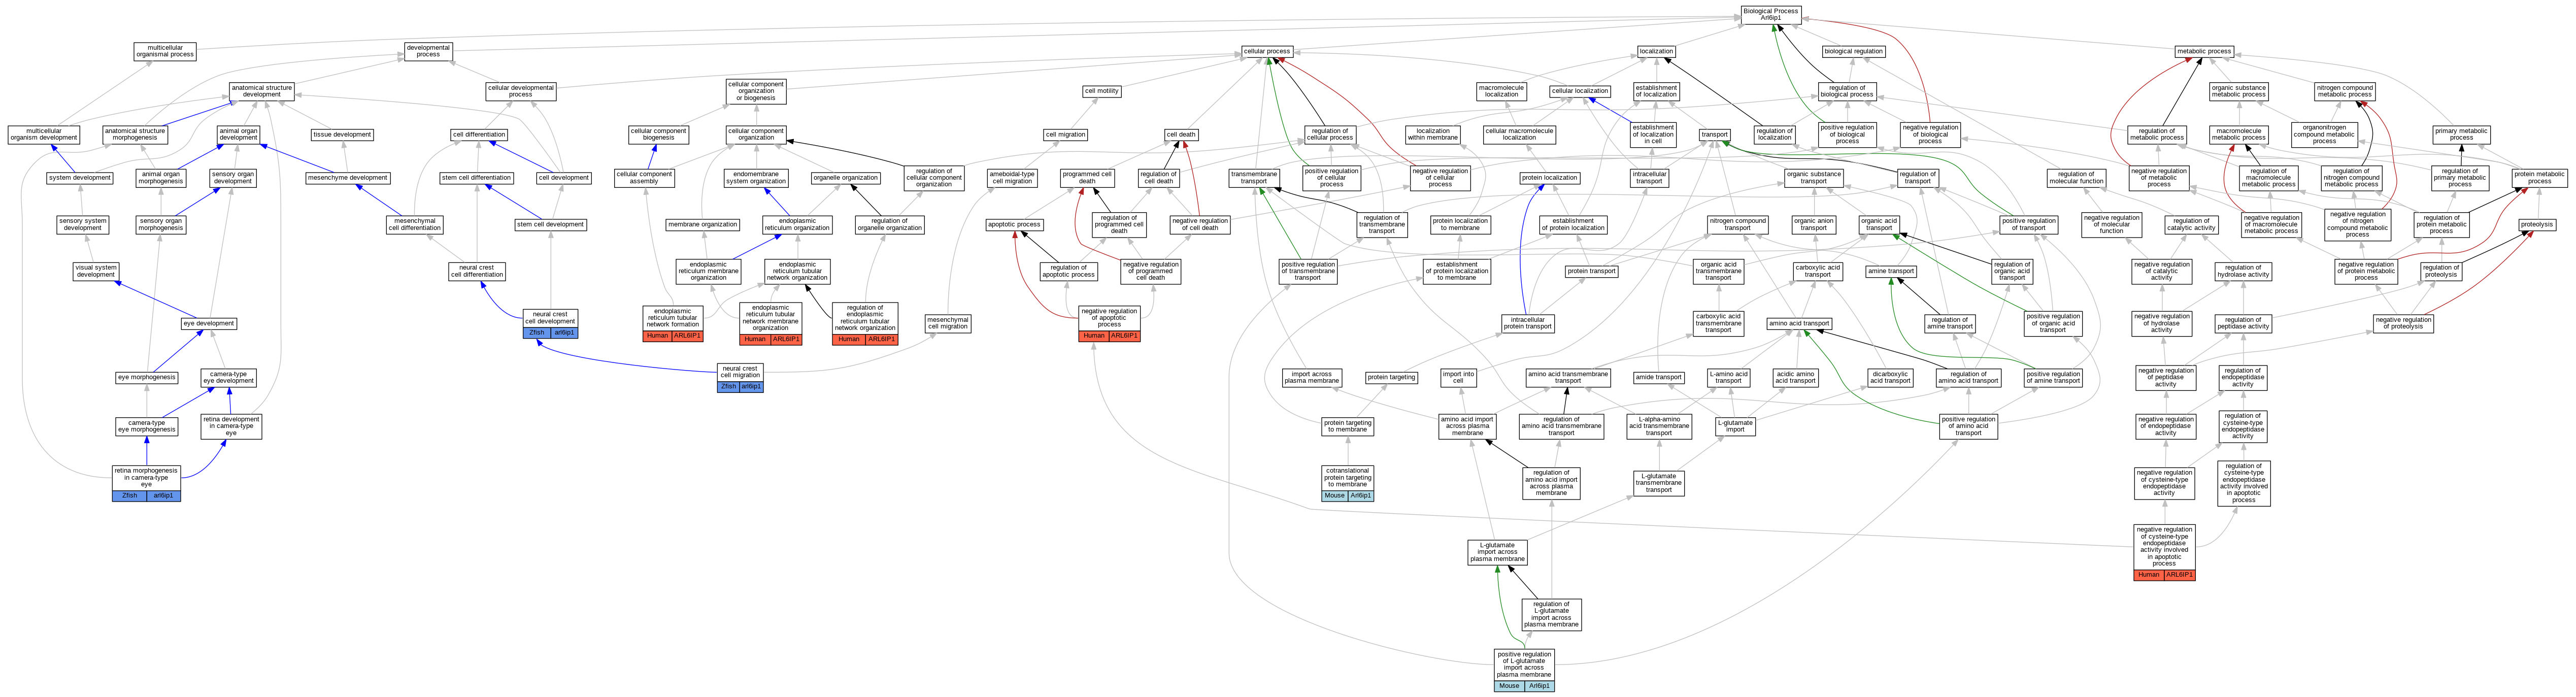The width and height of the screenshot is (2576, 697).
Task: Select the 'amide transport' node
Action: pyautogui.click(x=1658, y=378)
